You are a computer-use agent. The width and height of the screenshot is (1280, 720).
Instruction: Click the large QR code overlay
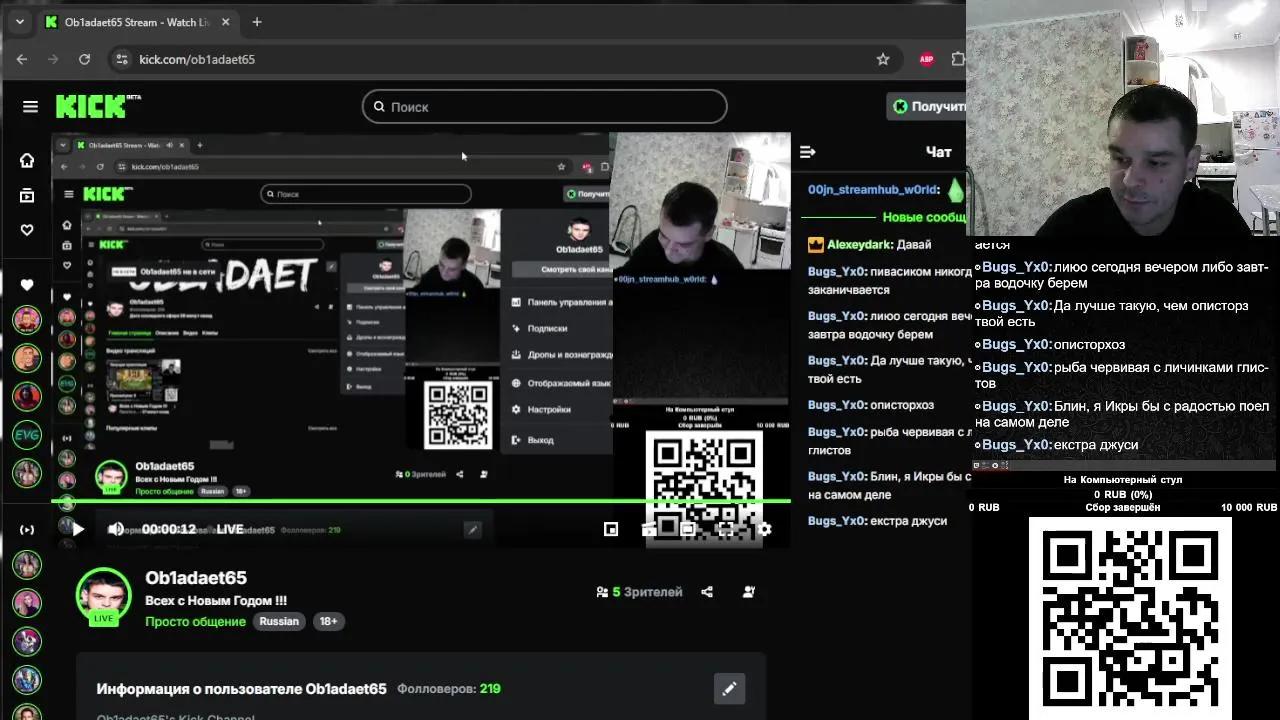1130,618
